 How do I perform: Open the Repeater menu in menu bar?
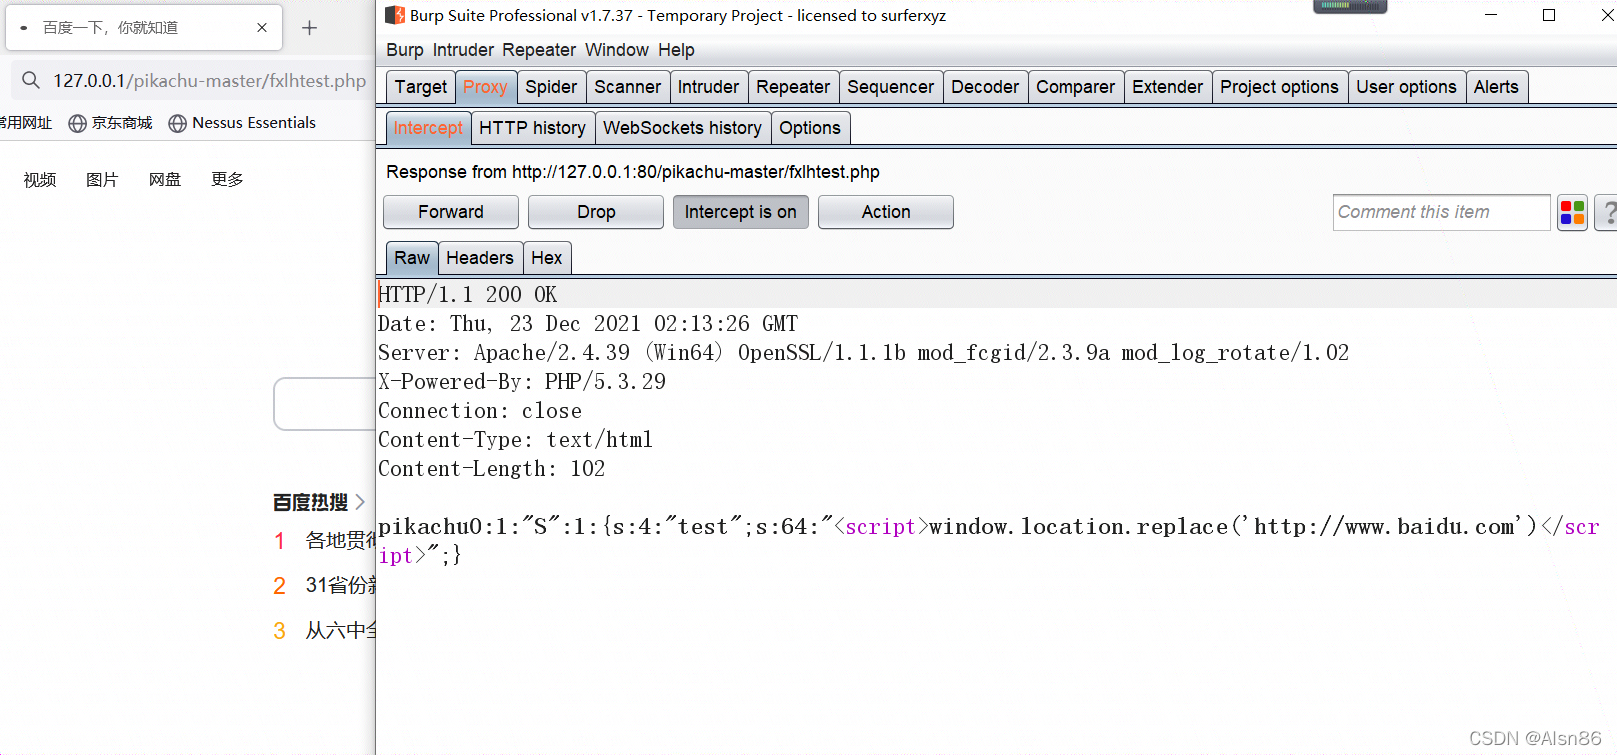(x=539, y=50)
